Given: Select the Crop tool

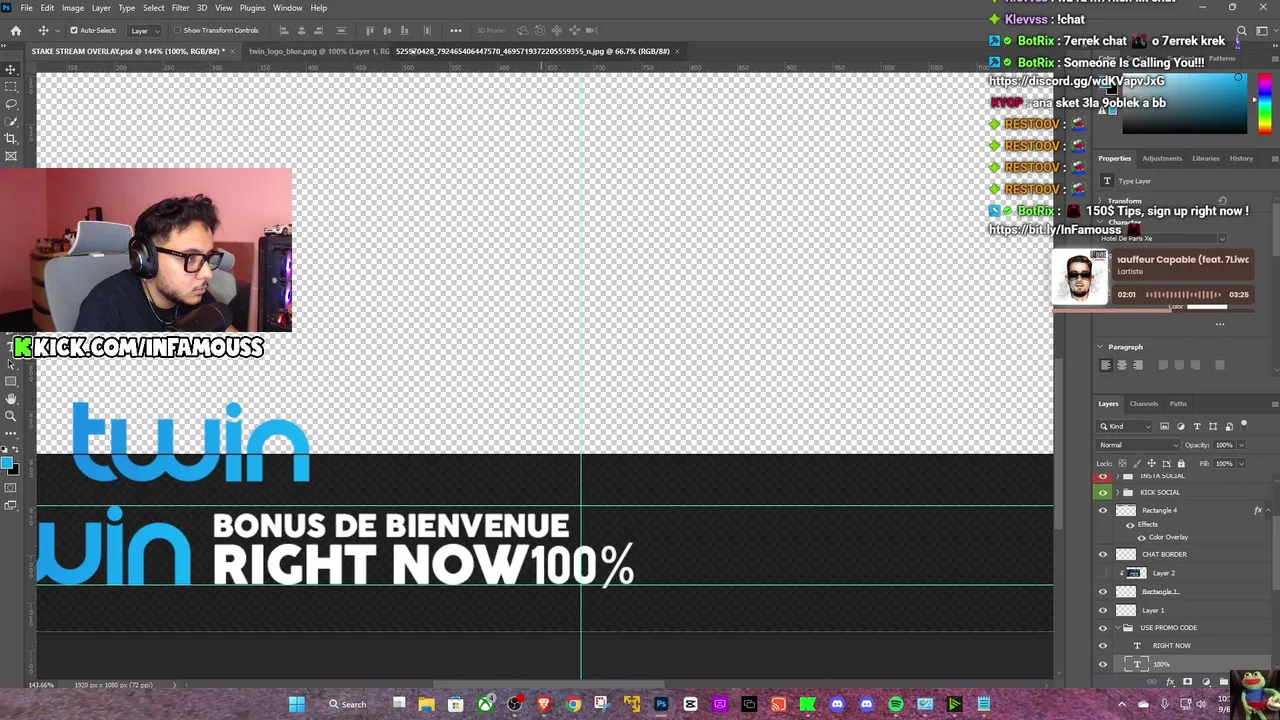Looking at the screenshot, I should [x=11, y=138].
